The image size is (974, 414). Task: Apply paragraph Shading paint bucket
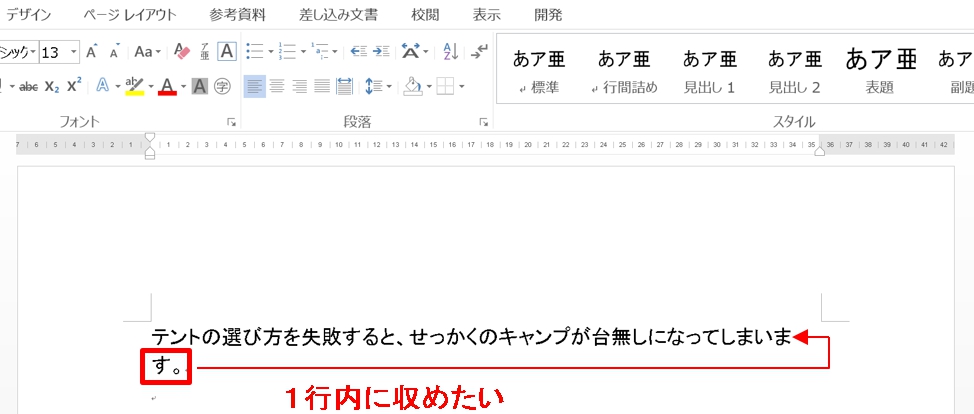412,86
